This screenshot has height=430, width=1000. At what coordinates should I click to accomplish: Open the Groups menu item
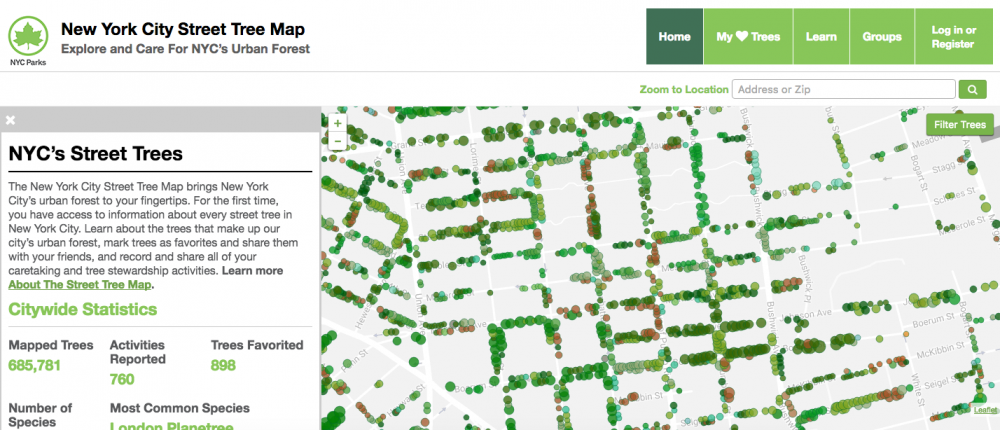[882, 37]
